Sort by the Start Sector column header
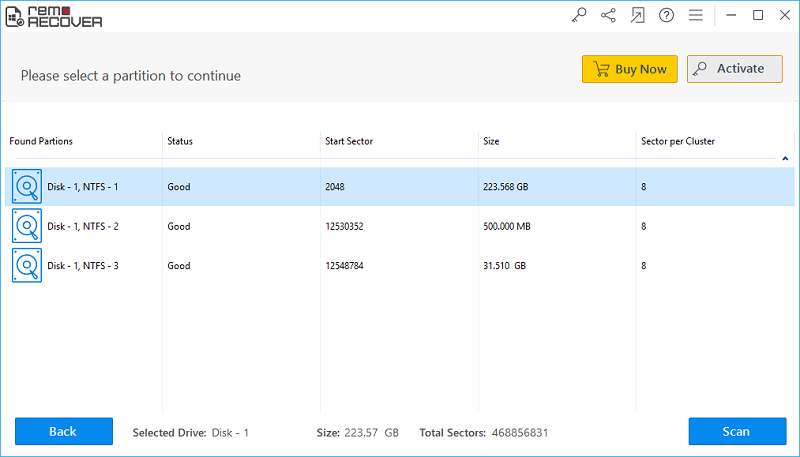Viewport: 800px width, 457px height. (x=349, y=141)
